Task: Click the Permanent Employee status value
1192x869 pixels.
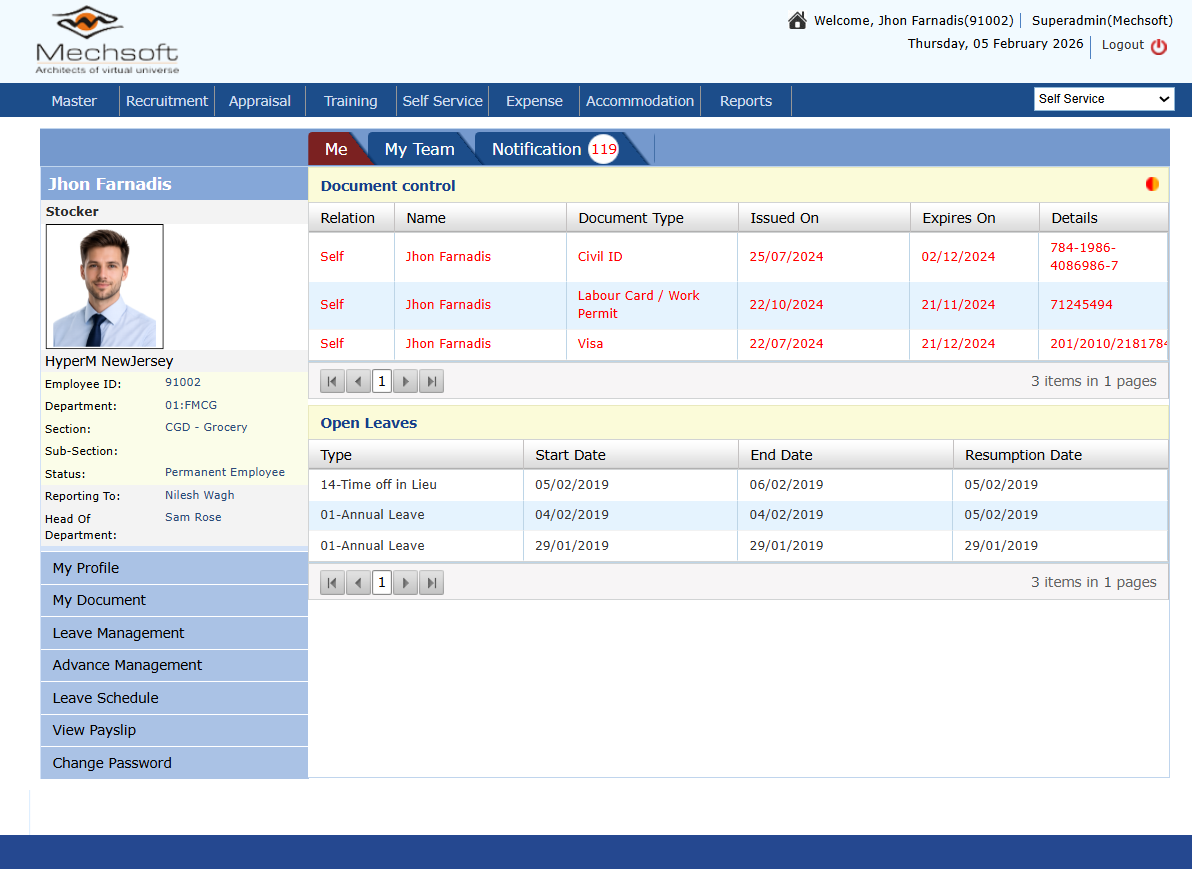Action: pyautogui.click(x=225, y=472)
